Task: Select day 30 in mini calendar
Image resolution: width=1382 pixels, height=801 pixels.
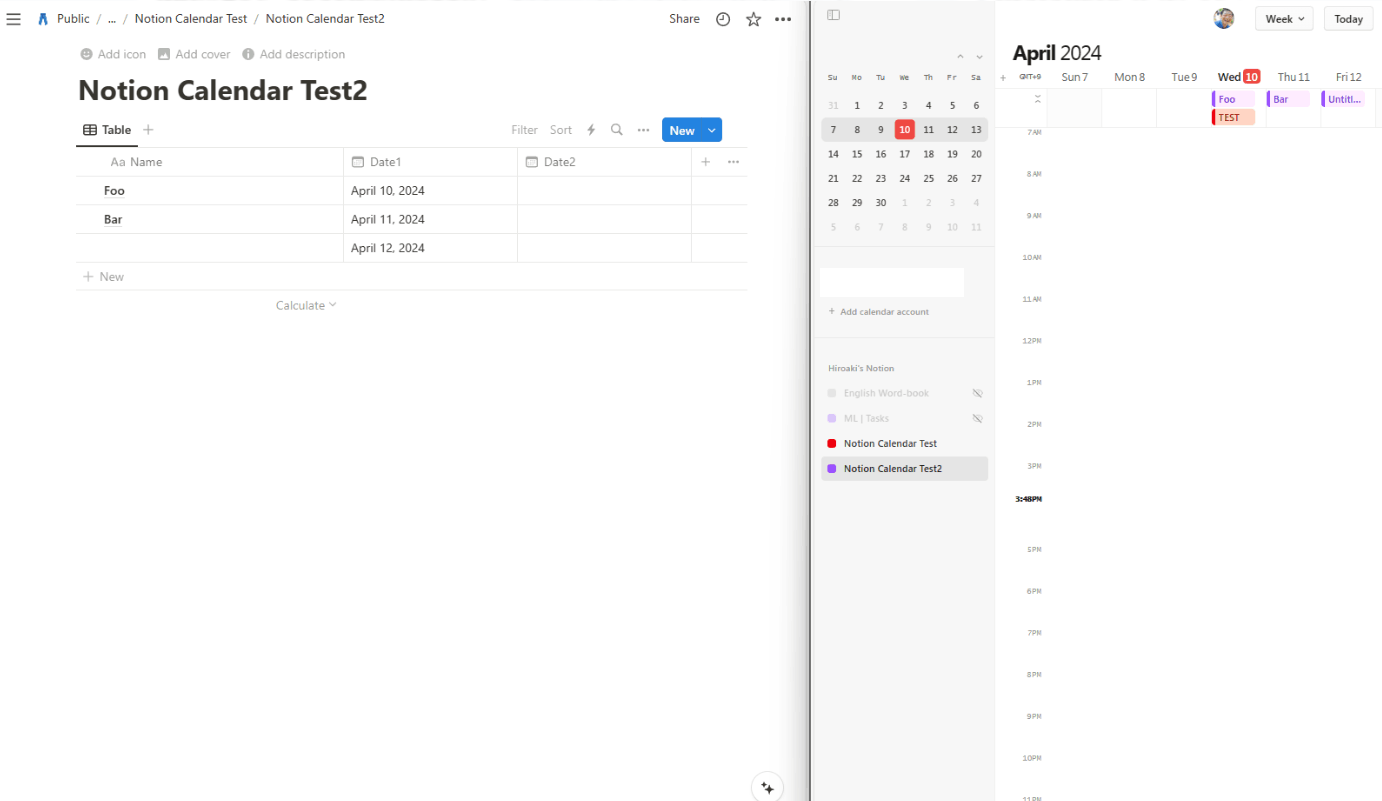Action: coord(880,203)
